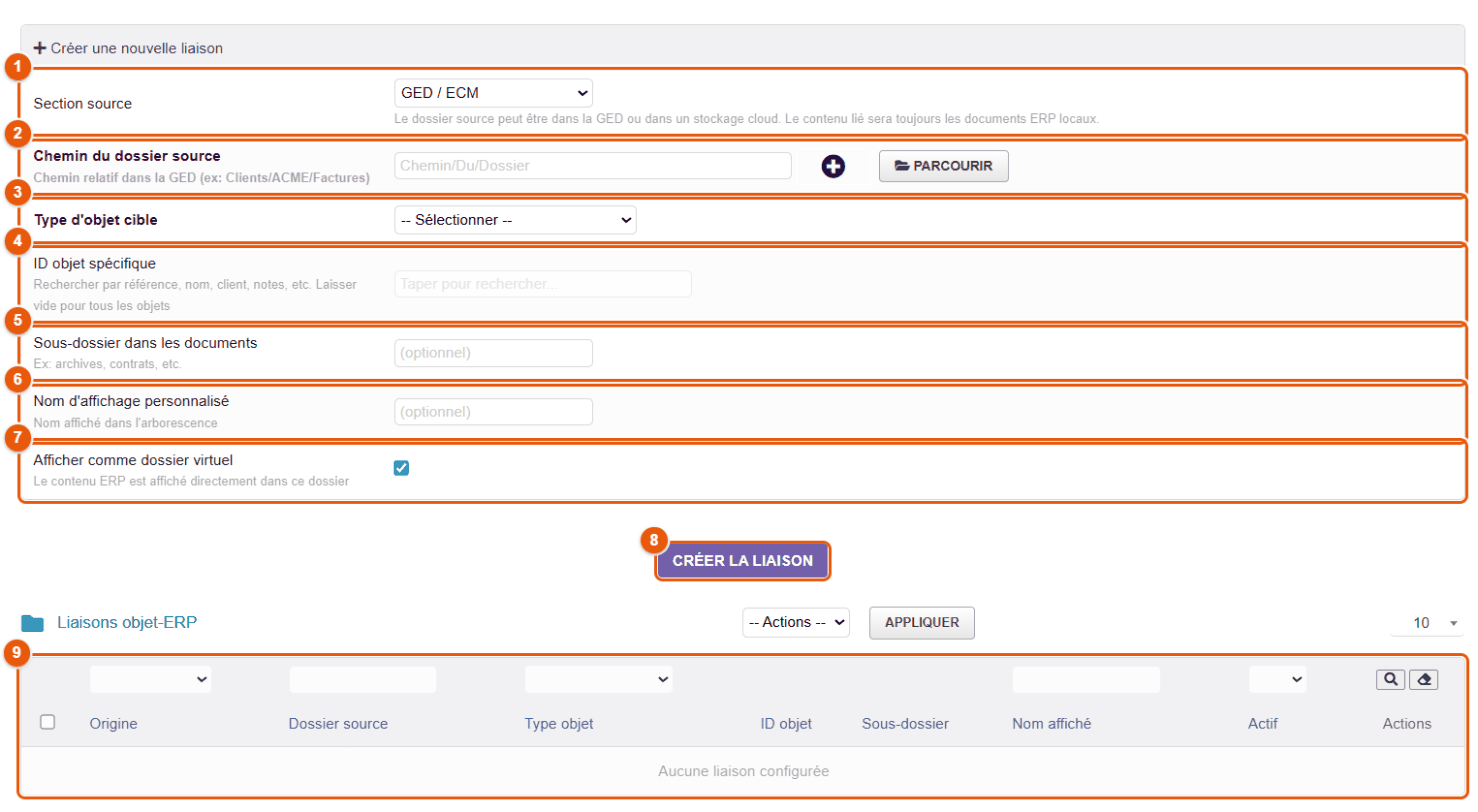Click the 'Aucune liaison configurée' empty row text
1478x812 pixels.
pos(743,771)
